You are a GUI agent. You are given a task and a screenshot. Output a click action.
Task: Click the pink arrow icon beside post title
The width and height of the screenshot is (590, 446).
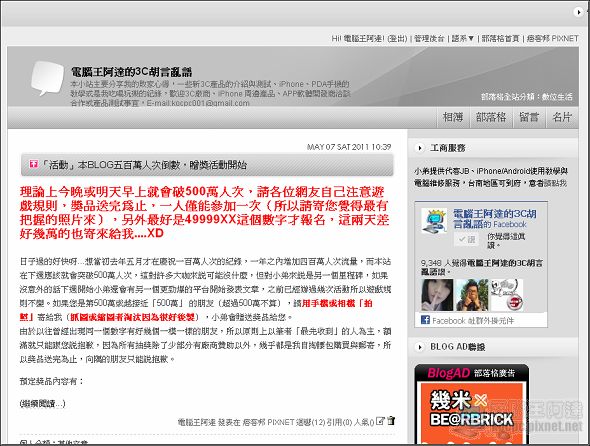[x=34, y=164]
